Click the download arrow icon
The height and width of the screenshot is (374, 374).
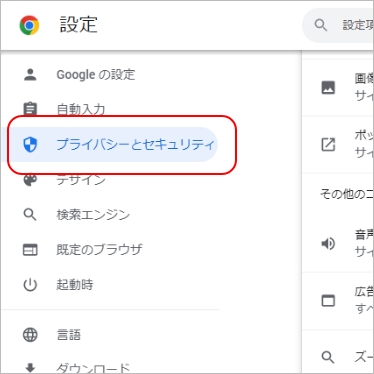click(30, 368)
